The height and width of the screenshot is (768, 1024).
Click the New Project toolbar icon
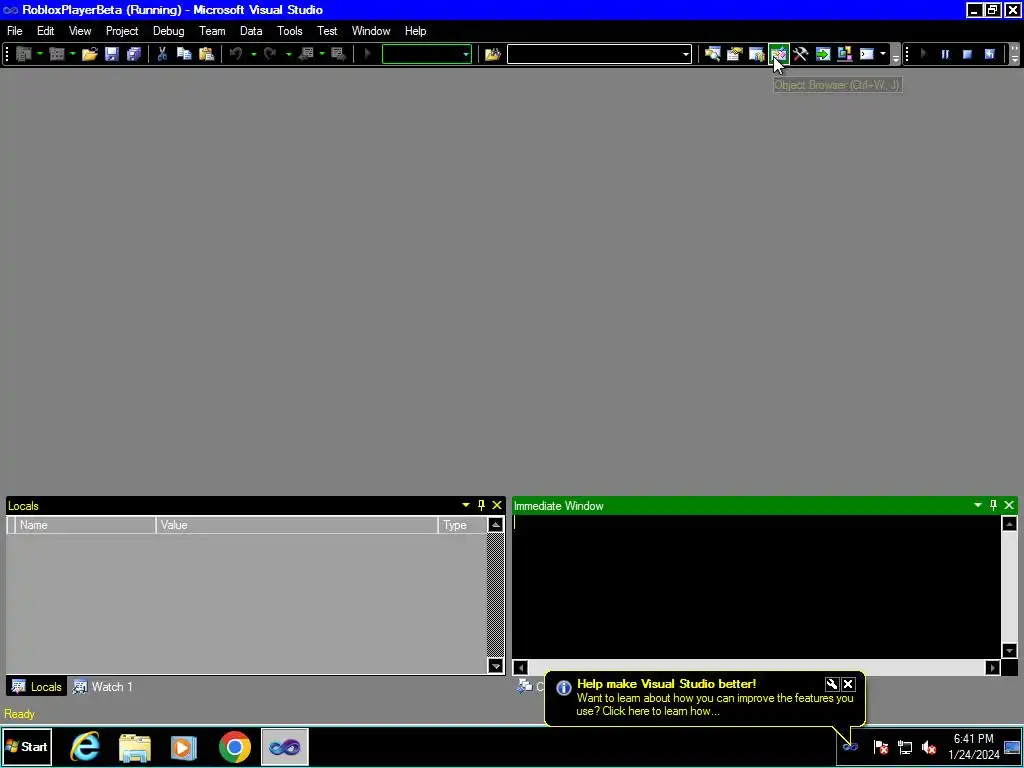click(24, 54)
